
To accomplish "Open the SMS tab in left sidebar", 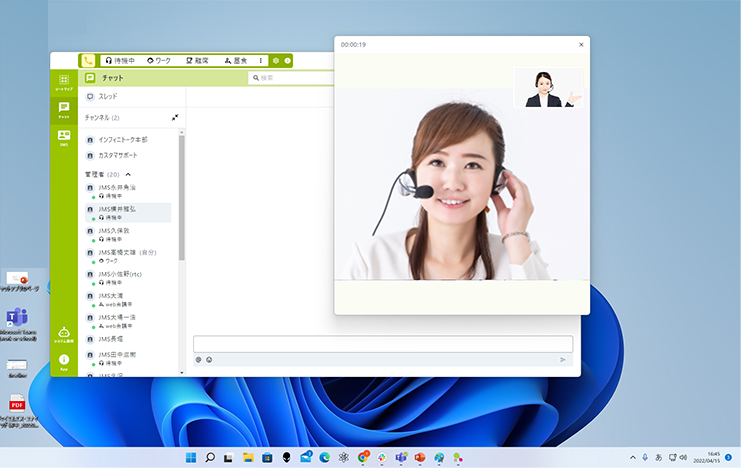I will click(64, 138).
